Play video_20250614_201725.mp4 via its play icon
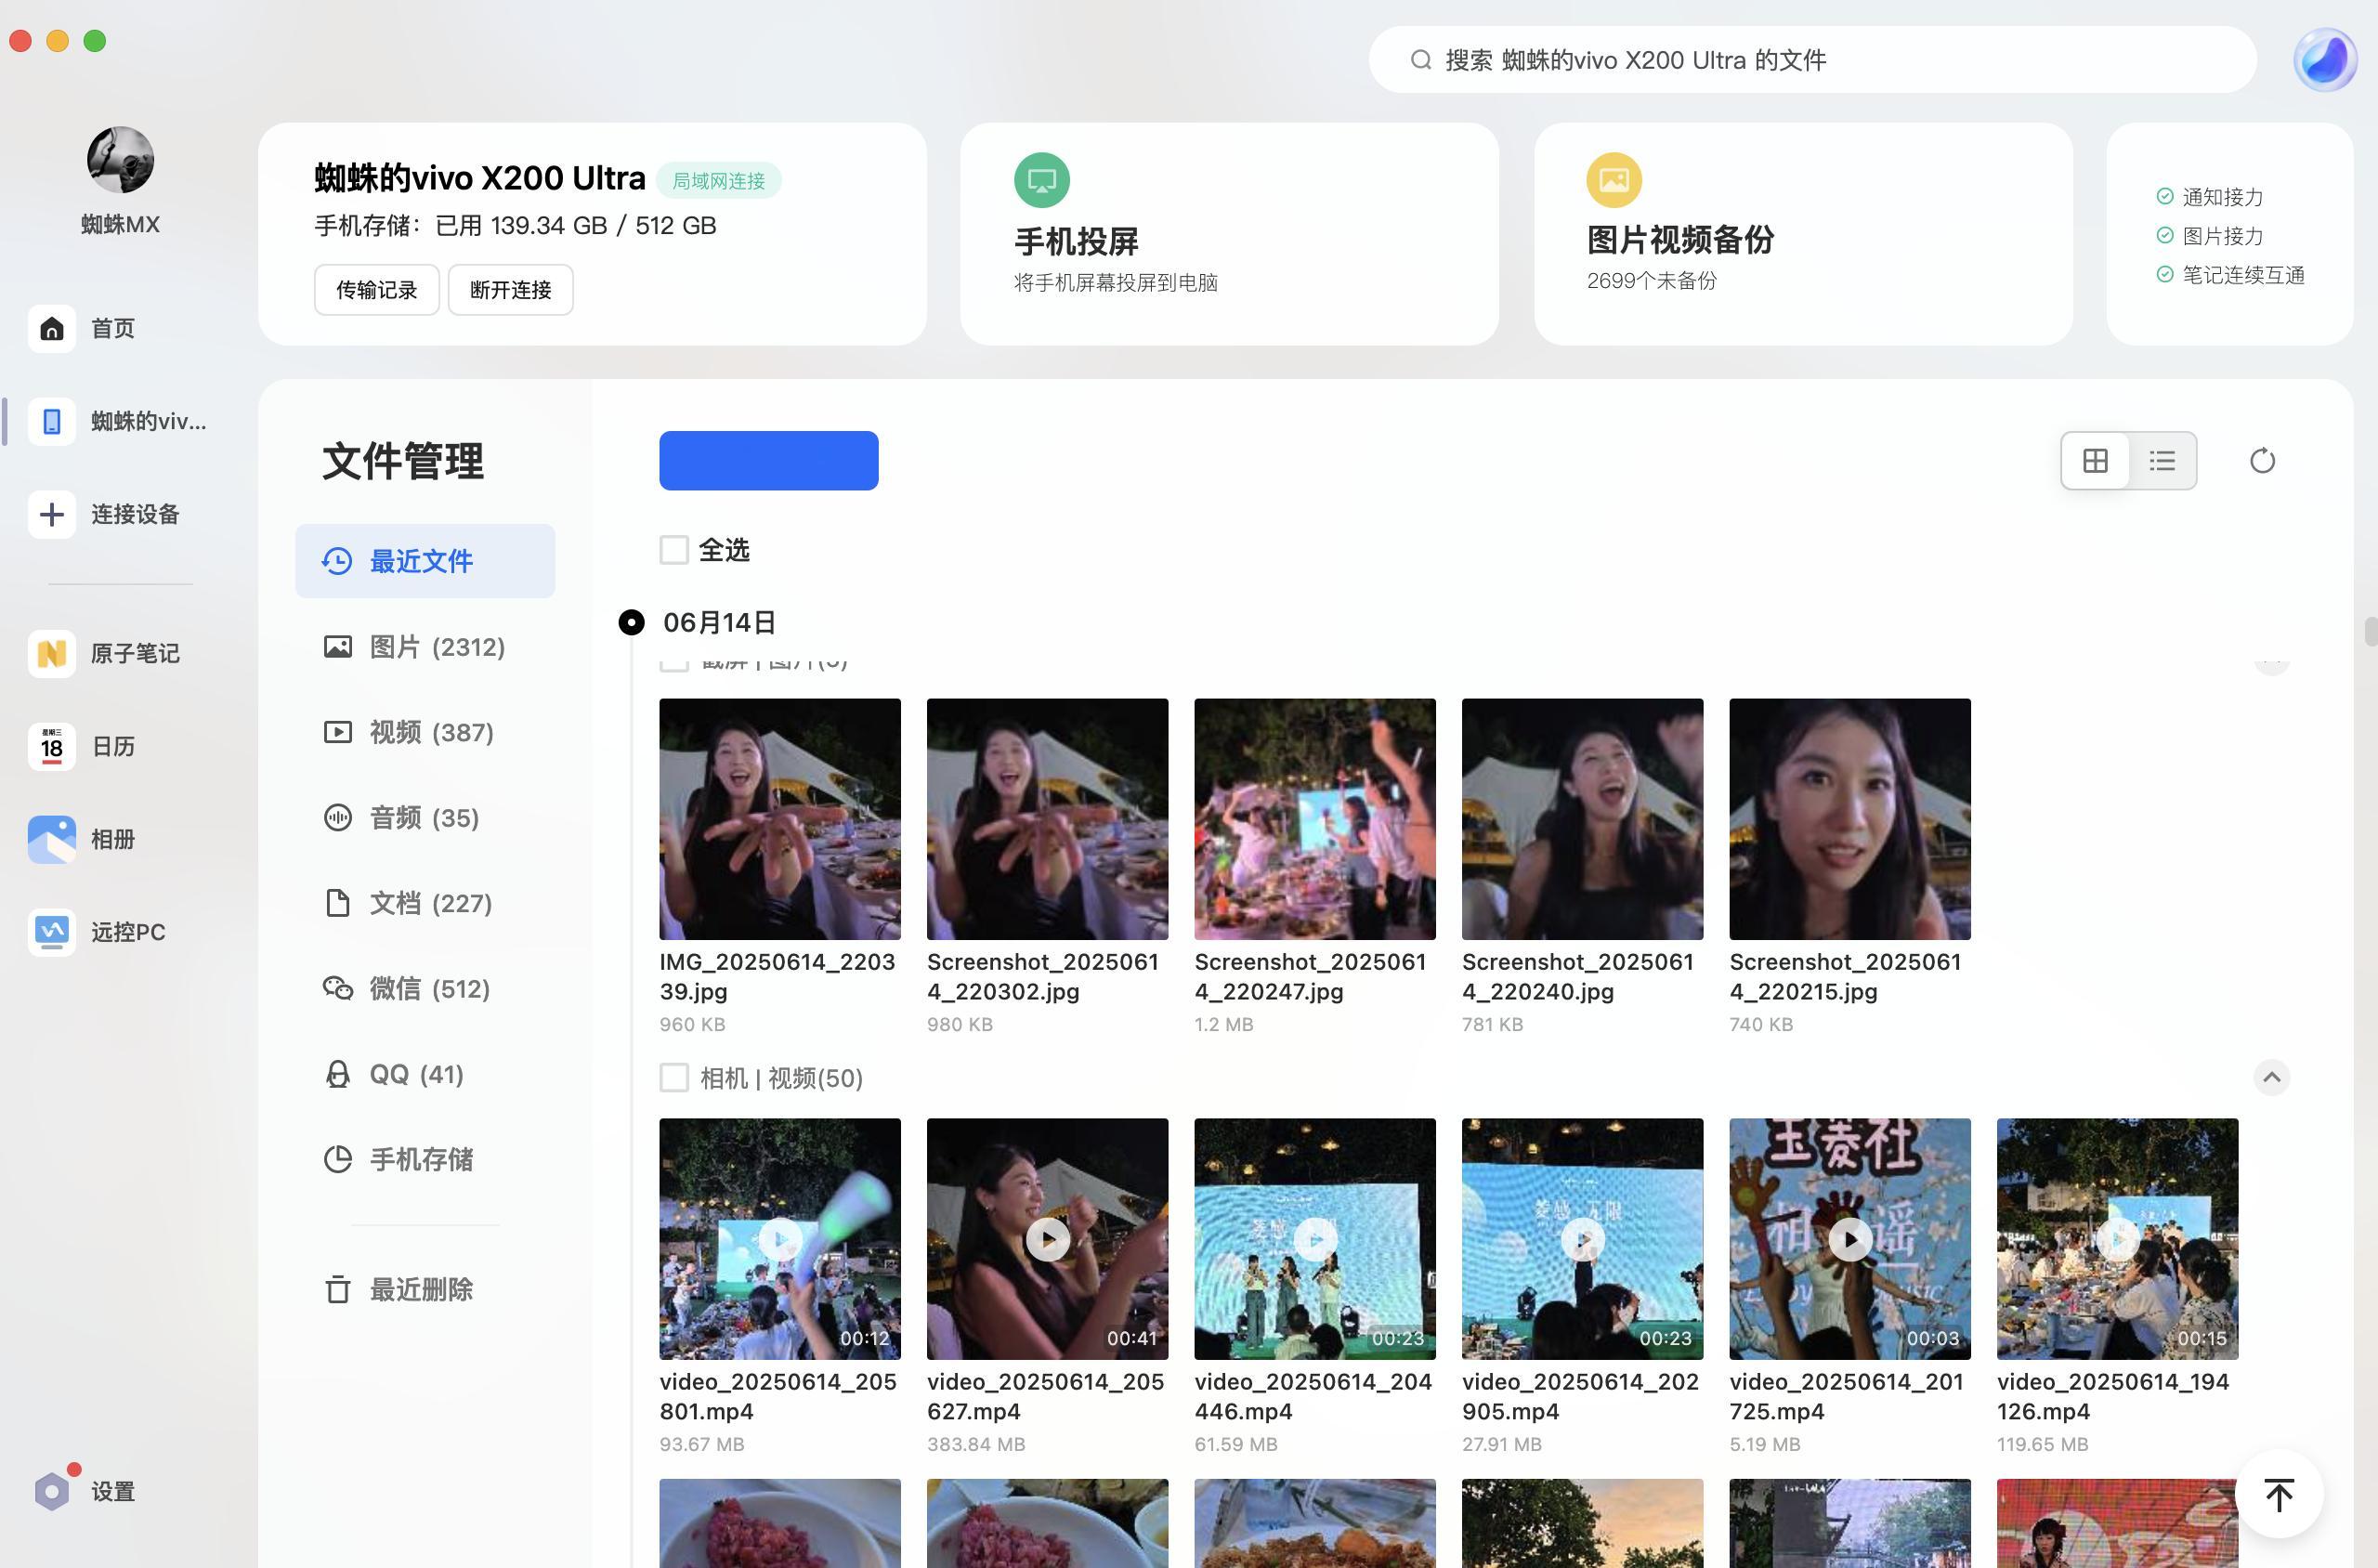Screen dimensions: 2378x1568 (x=1850, y=1240)
